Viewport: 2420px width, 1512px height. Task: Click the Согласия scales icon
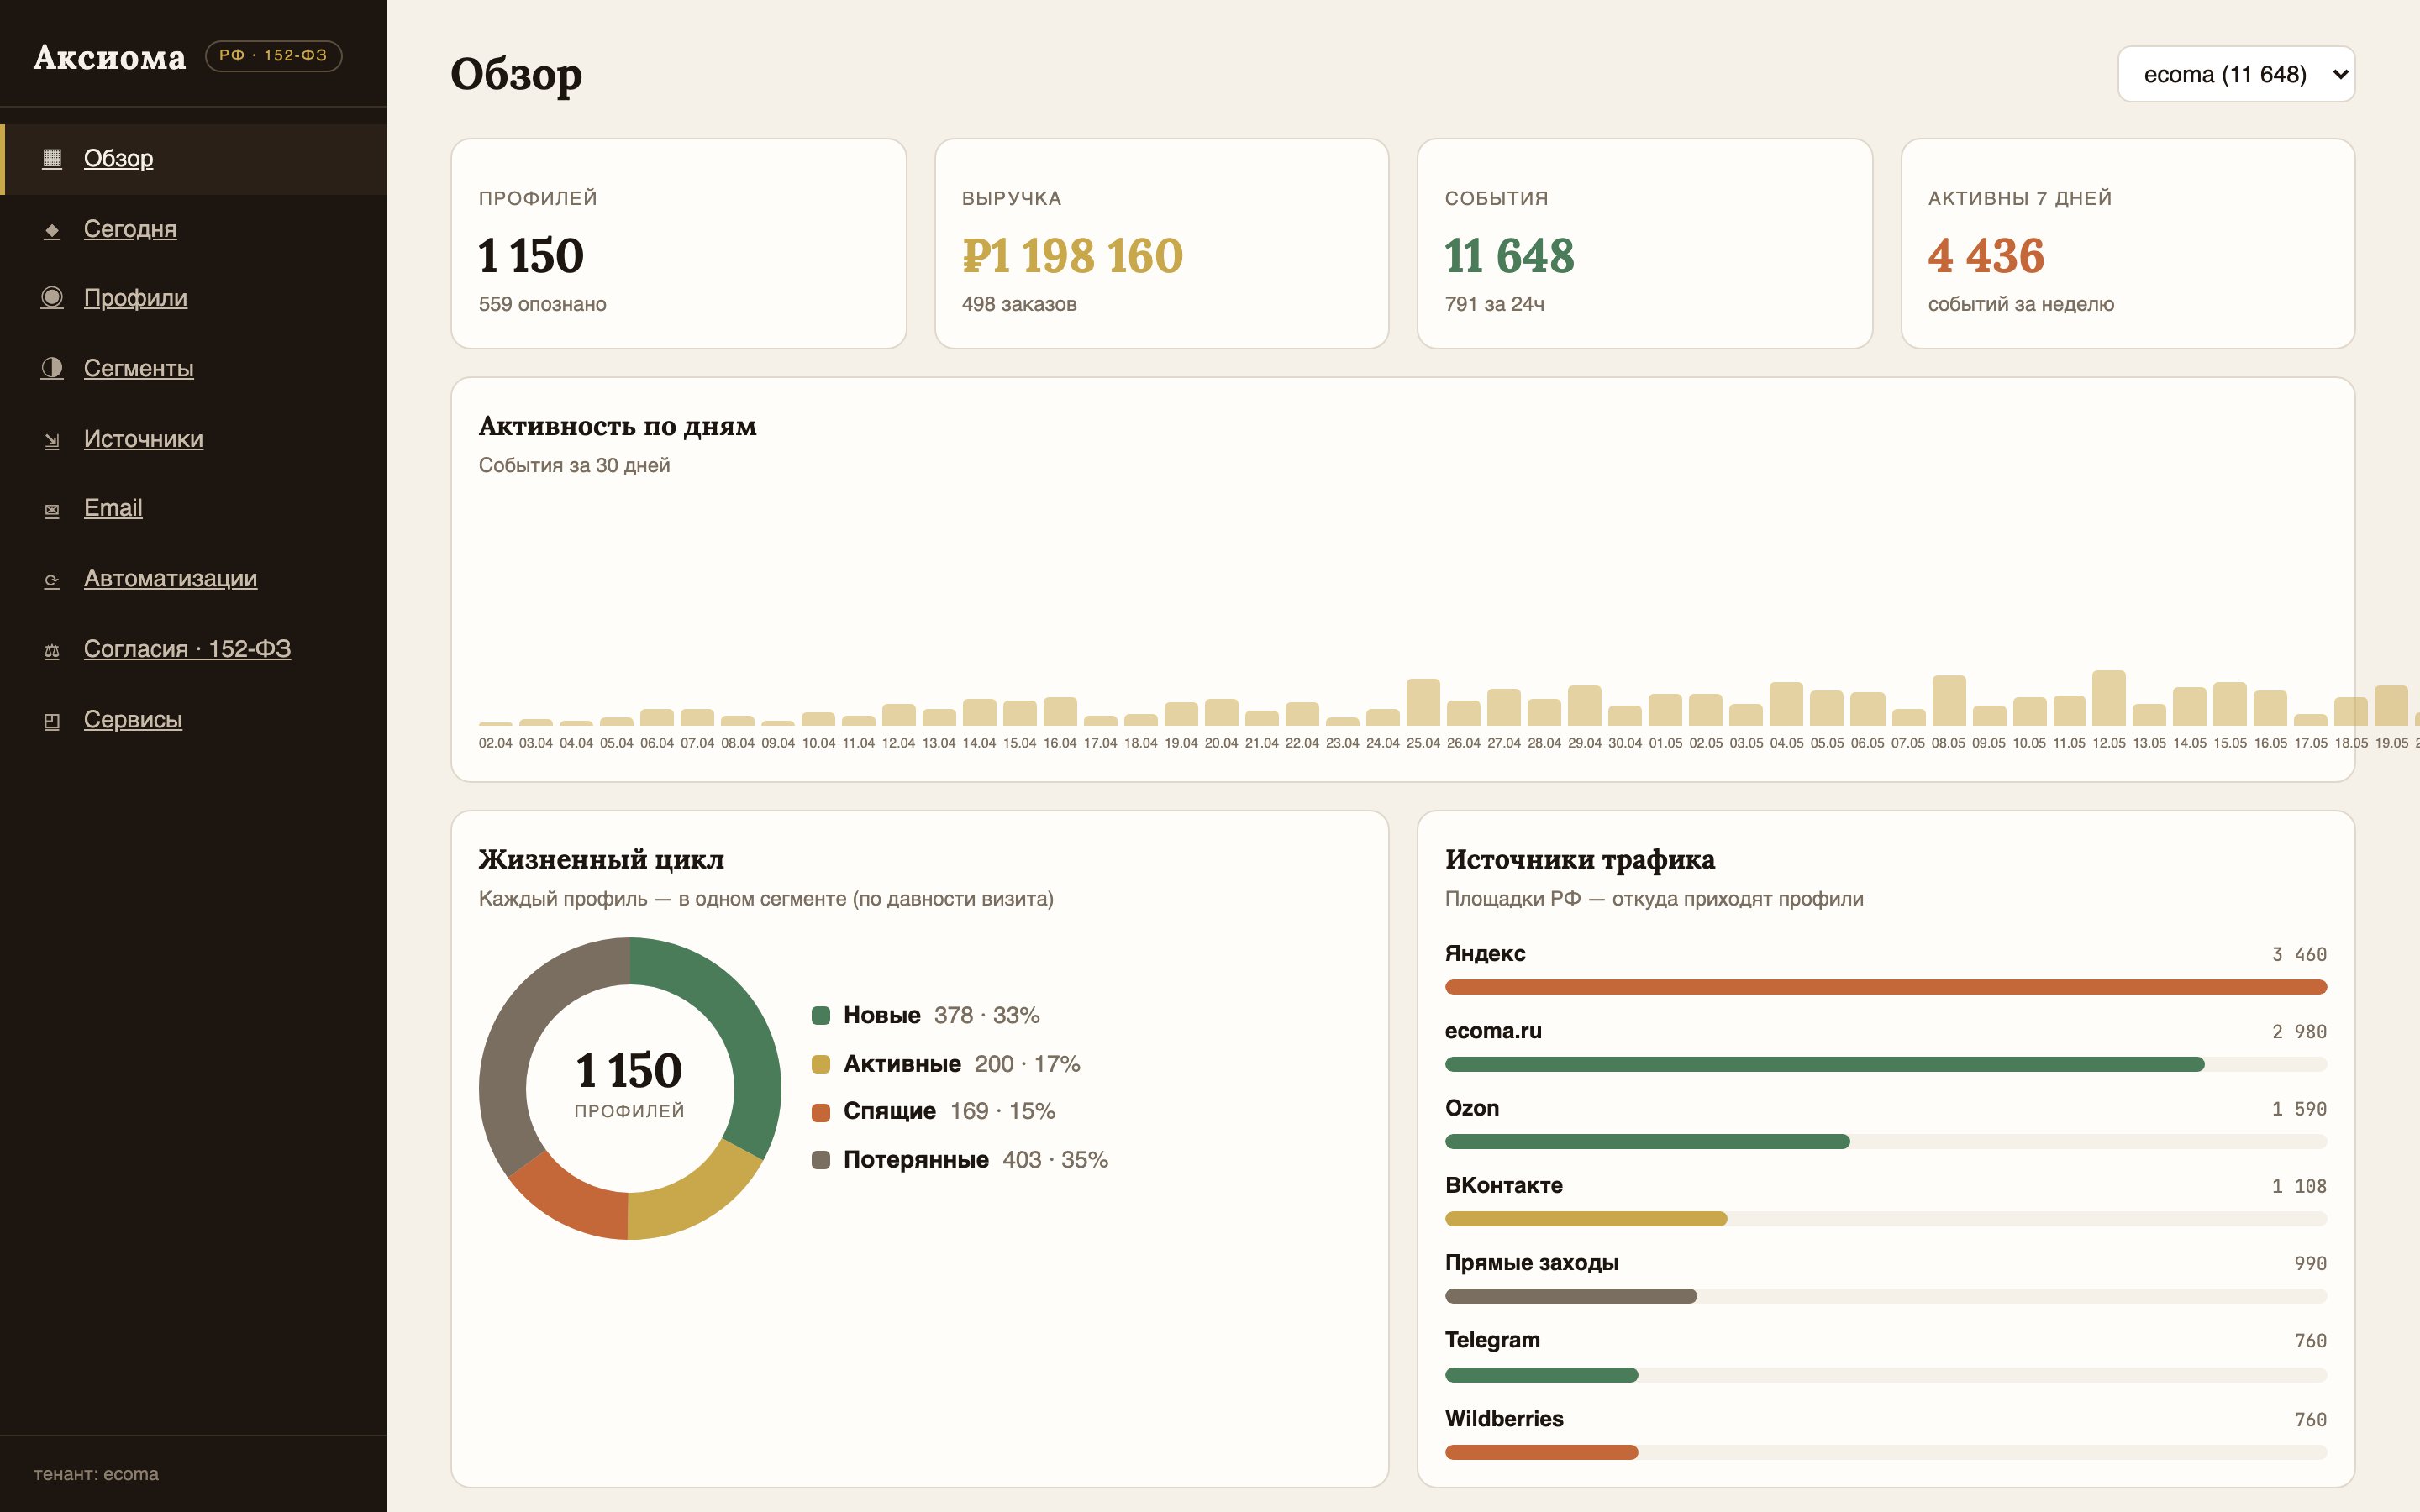click(52, 651)
